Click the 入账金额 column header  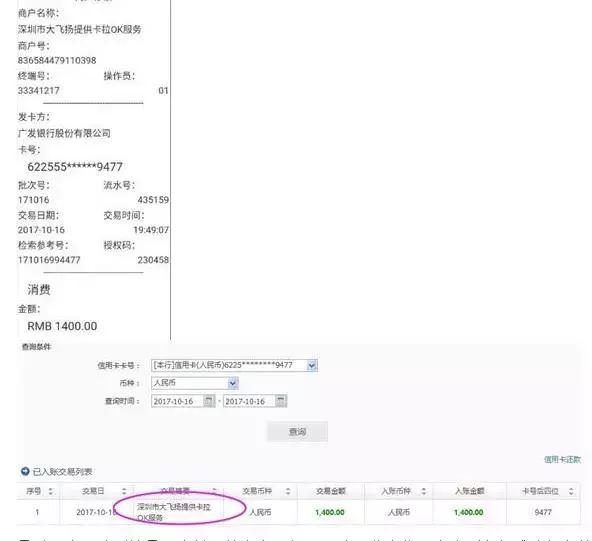coord(469,491)
